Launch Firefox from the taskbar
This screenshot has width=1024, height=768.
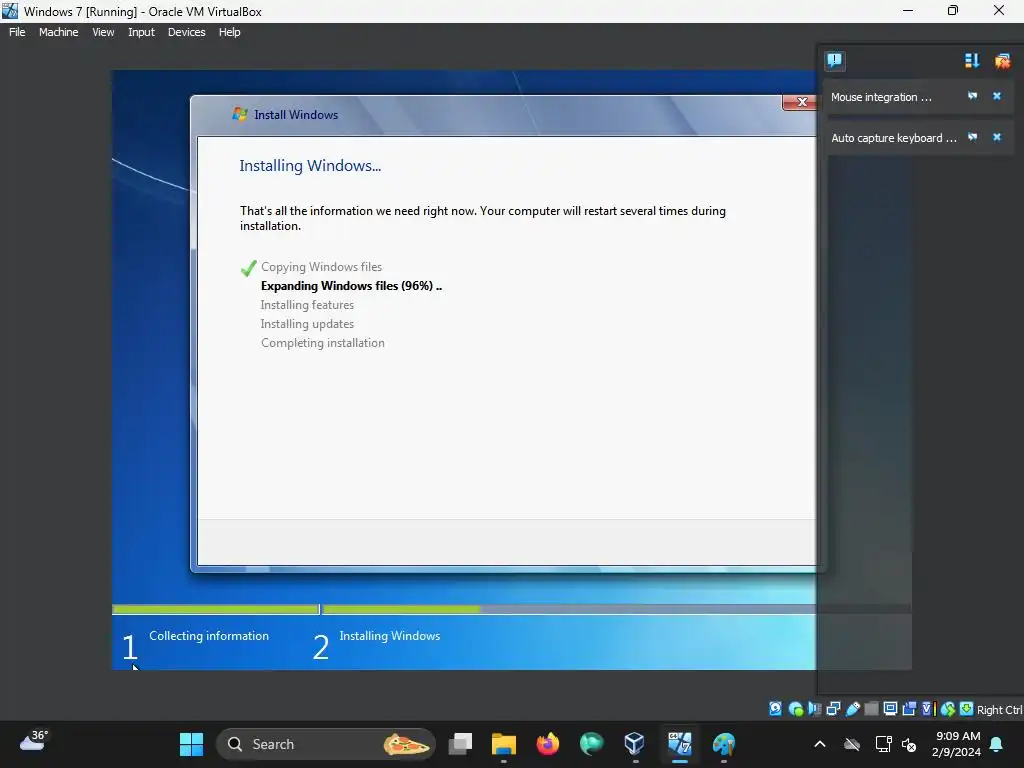tap(547, 744)
